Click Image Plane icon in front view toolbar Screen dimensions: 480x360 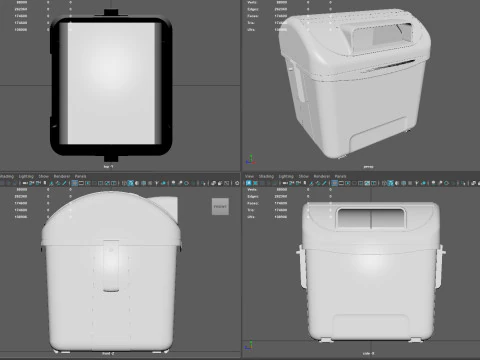[51, 183]
